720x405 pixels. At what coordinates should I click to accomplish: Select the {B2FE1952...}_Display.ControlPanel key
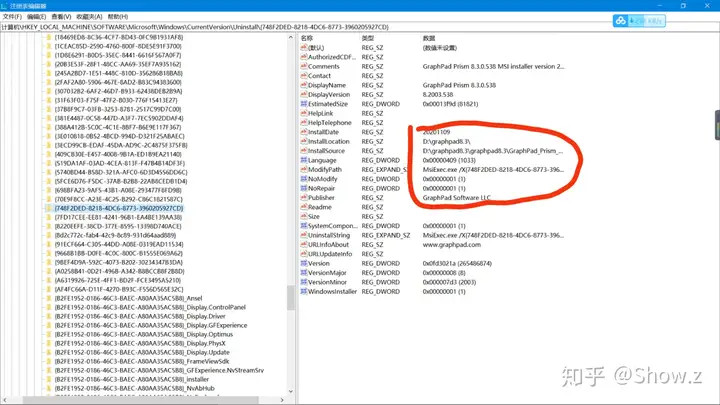pyautogui.click(x=150, y=307)
